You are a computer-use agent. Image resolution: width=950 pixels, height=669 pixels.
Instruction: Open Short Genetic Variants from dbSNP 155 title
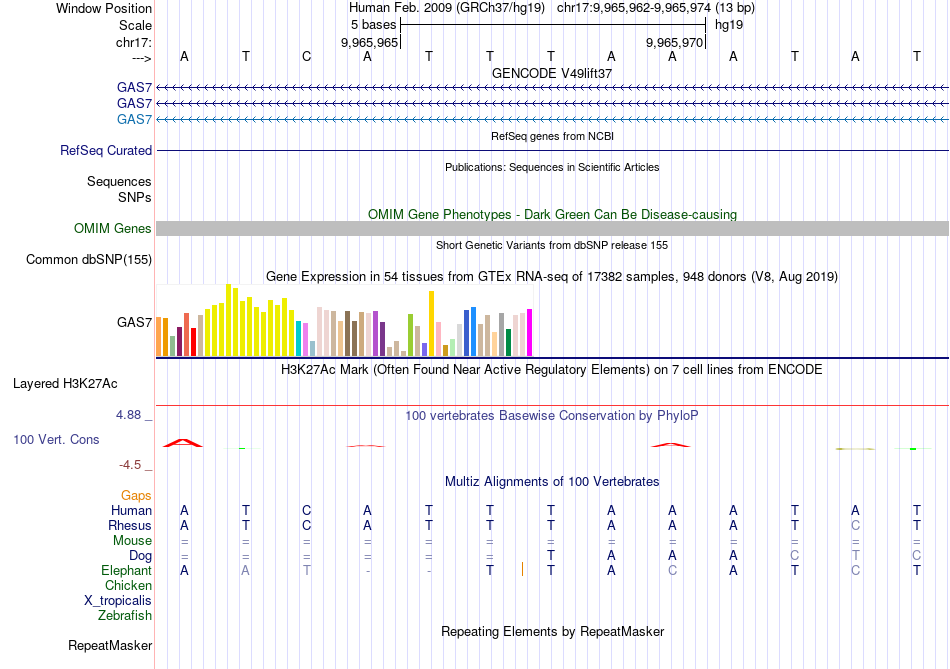pos(552,245)
